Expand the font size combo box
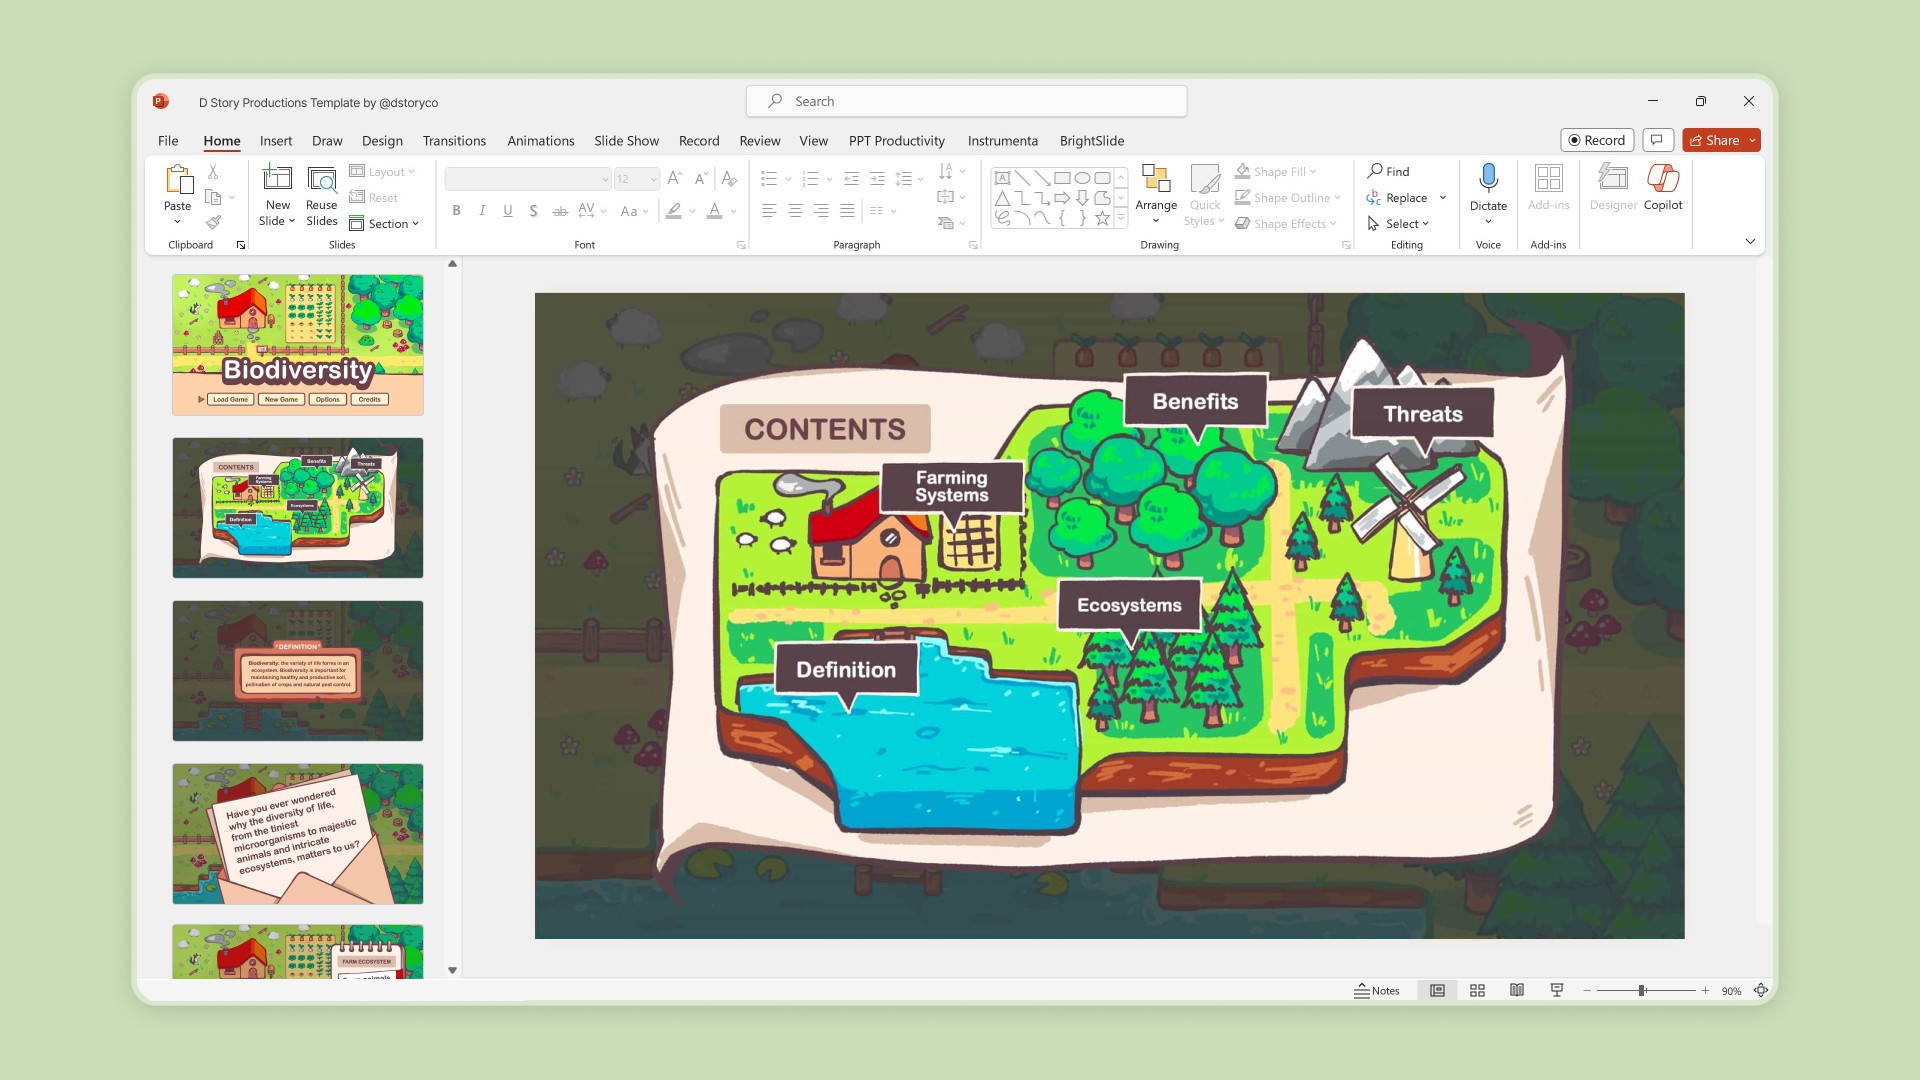Screen dimensions: 1920x1080 coord(654,180)
